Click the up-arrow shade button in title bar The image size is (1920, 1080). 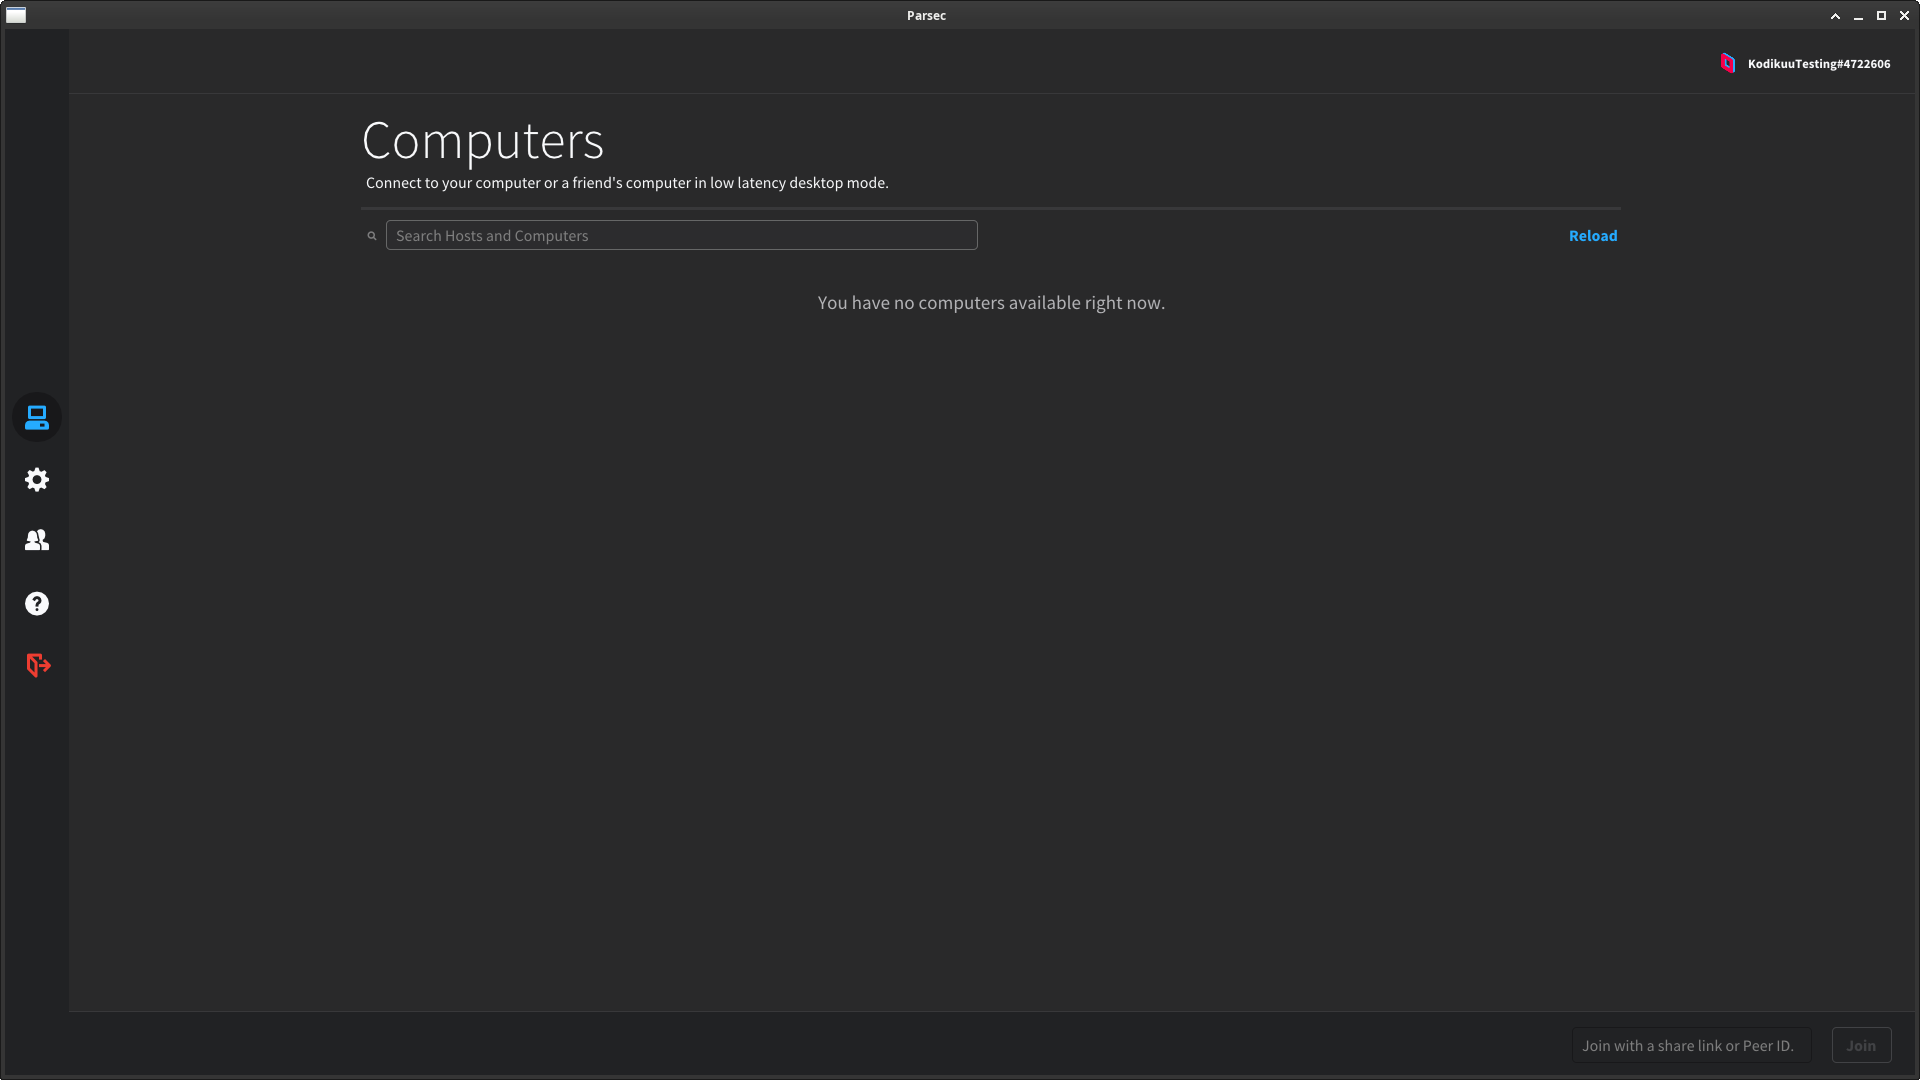pos(1835,16)
